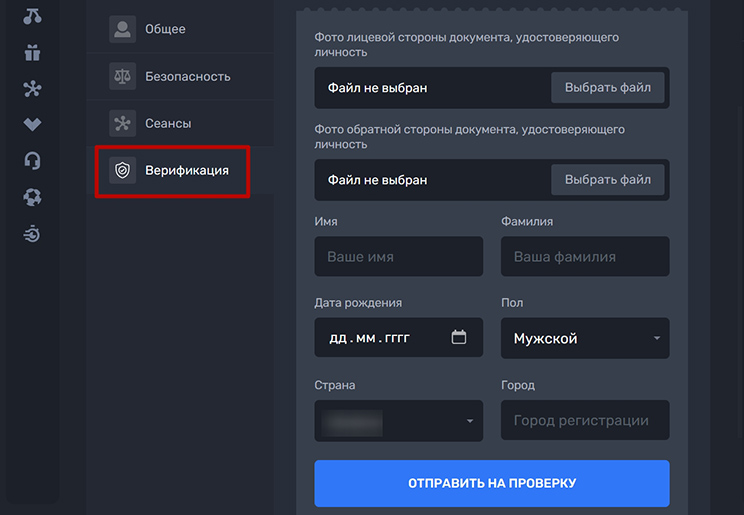Open the headset support icon
Image resolution: width=744 pixels, height=515 pixels.
coord(32,160)
